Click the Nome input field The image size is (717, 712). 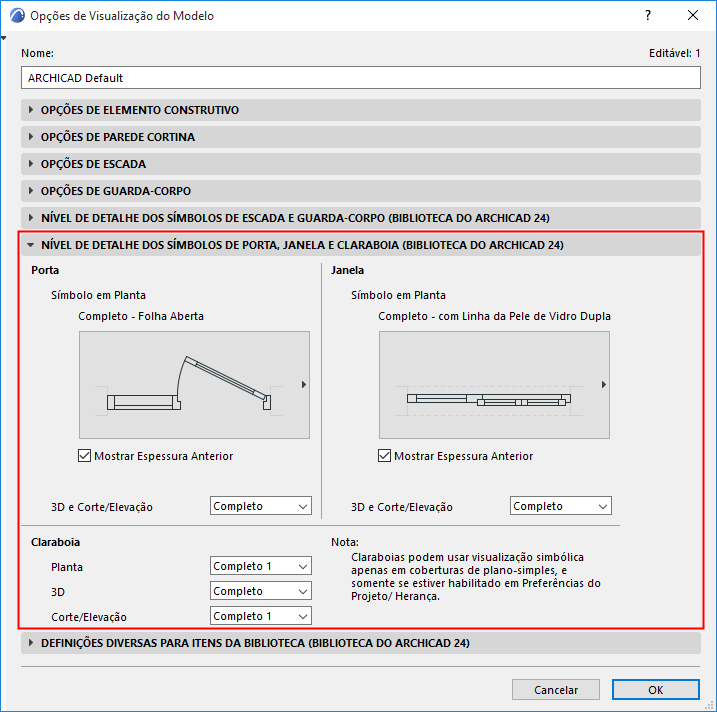coord(361,78)
